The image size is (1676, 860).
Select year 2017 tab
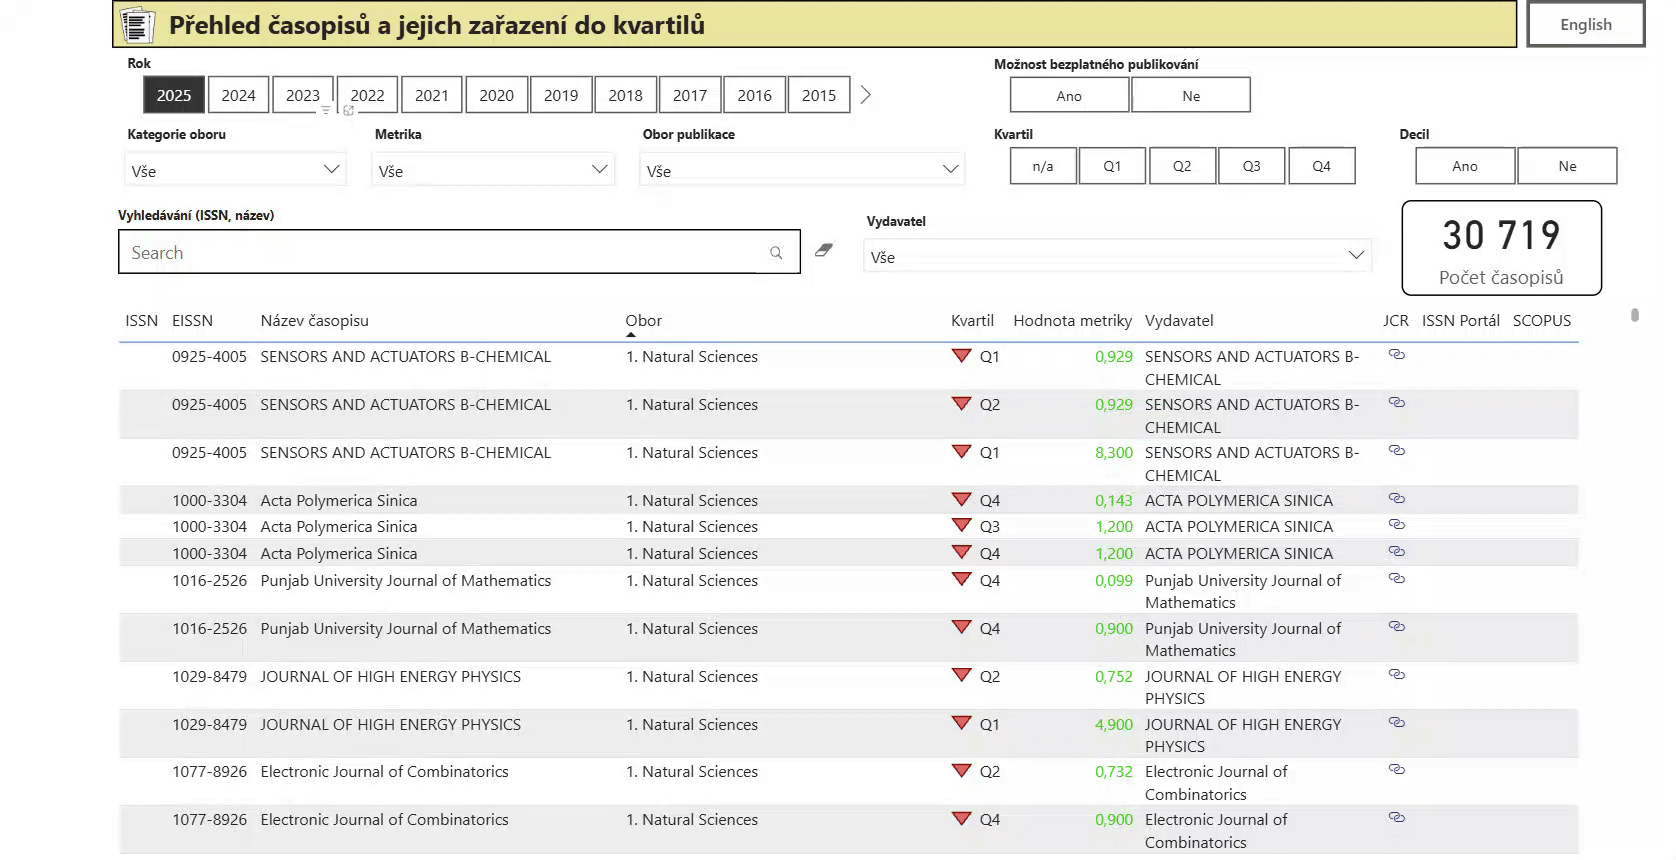pyautogui.click(x=690, y=95)
